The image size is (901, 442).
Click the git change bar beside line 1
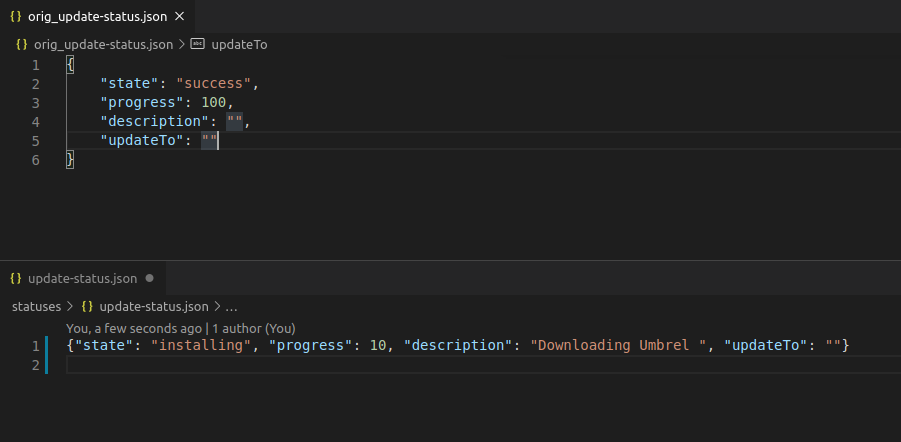click(x=46, y=345)
